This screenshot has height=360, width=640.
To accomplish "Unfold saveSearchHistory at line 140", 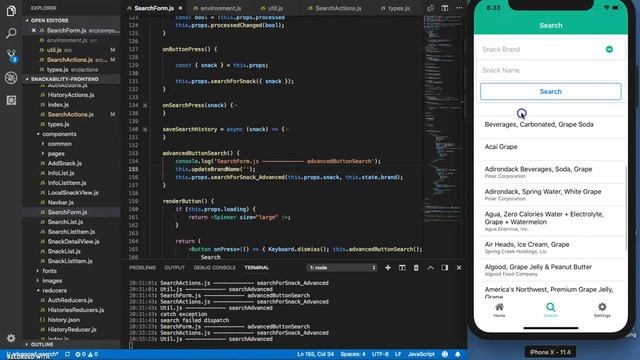I will coord(145,129).
